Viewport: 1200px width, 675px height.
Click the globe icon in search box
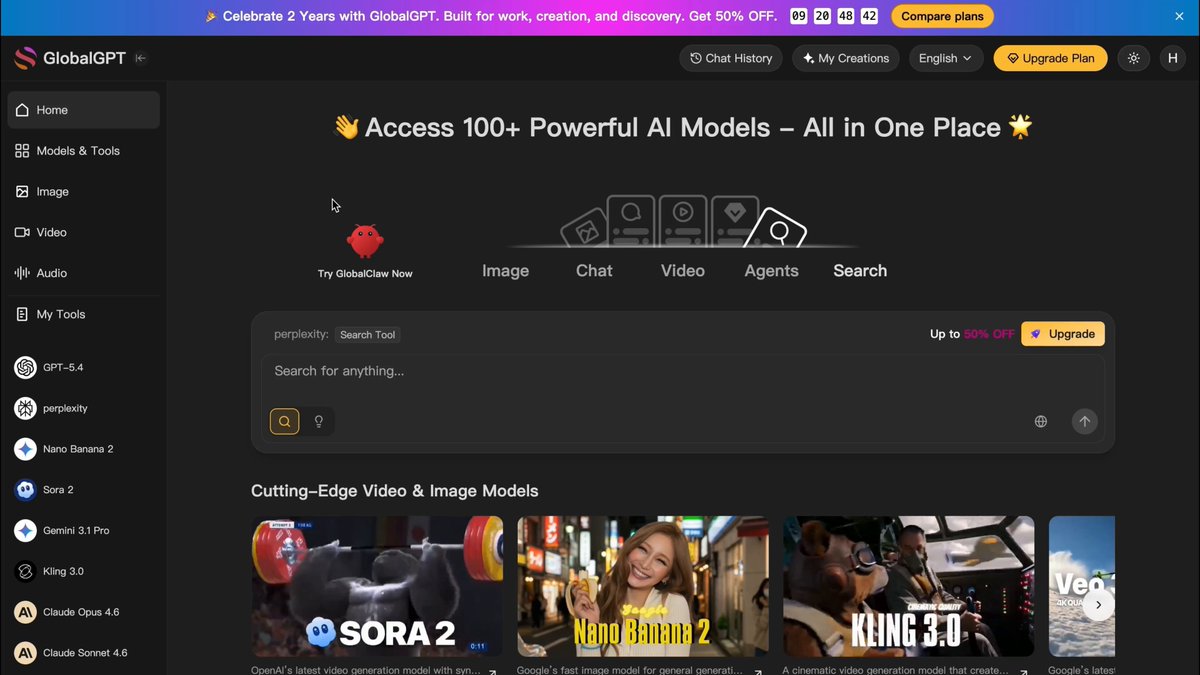[x=1041, y=421]
